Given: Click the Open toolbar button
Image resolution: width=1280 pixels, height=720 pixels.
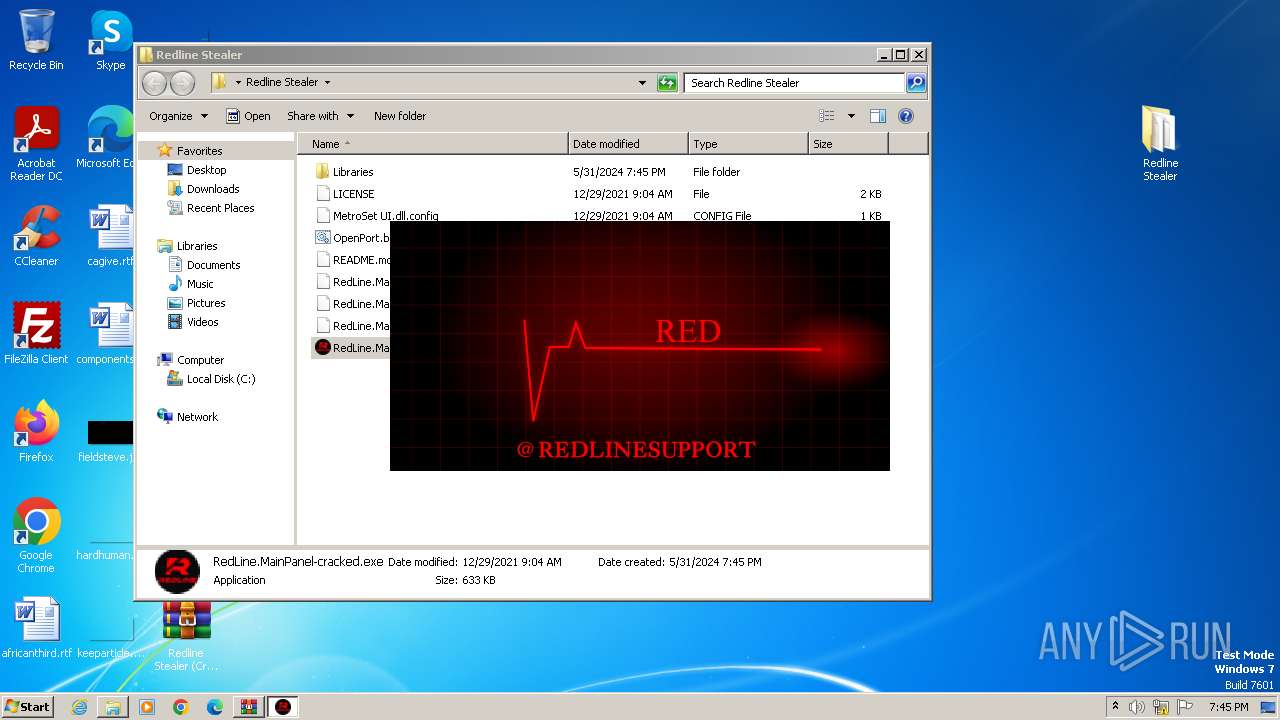Looking at the screenshot, I should (248, 116).
